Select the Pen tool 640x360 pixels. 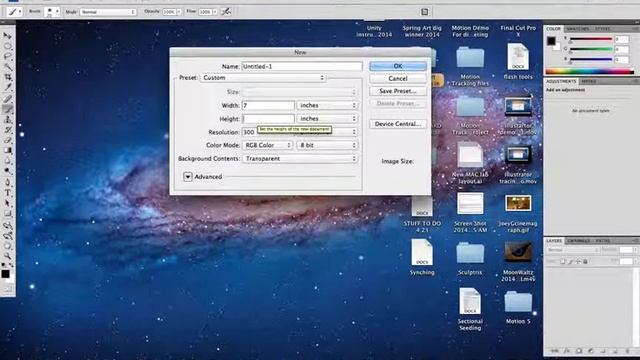(x=7, y=182)
